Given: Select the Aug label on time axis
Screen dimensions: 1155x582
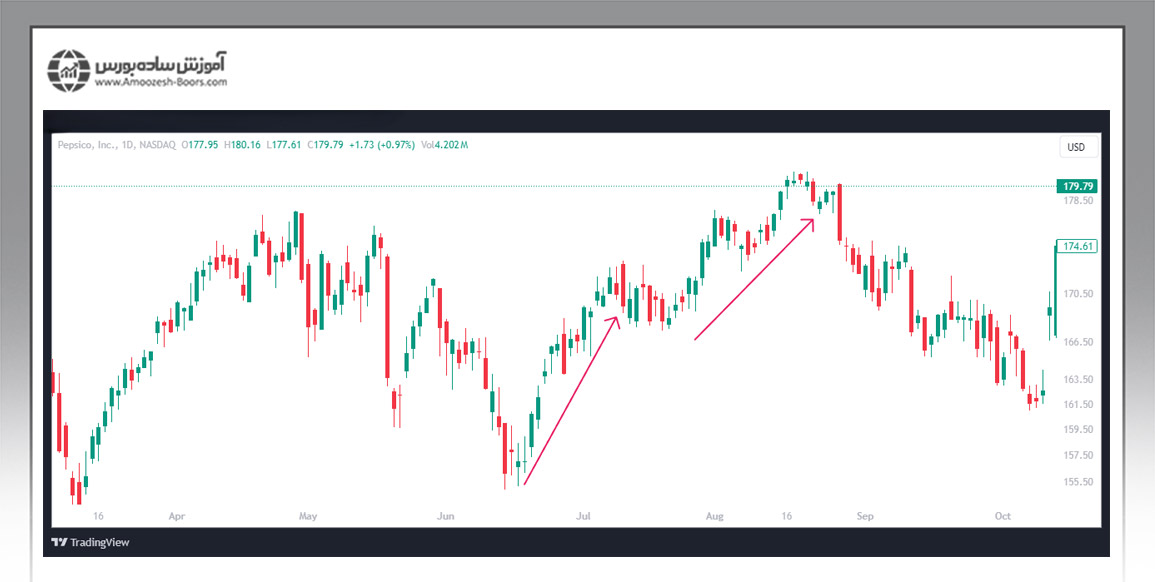Looking at the screenshot, I should coord(714,517).
